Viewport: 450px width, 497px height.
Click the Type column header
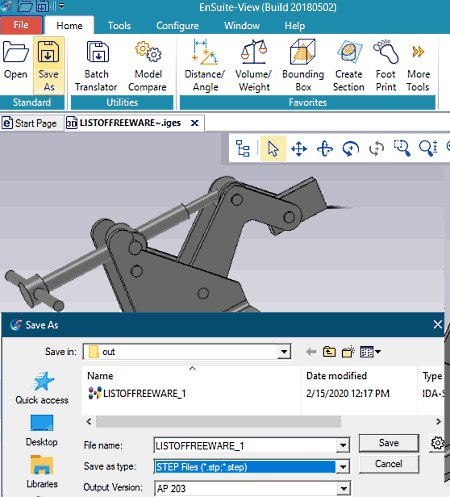[431, 375]
